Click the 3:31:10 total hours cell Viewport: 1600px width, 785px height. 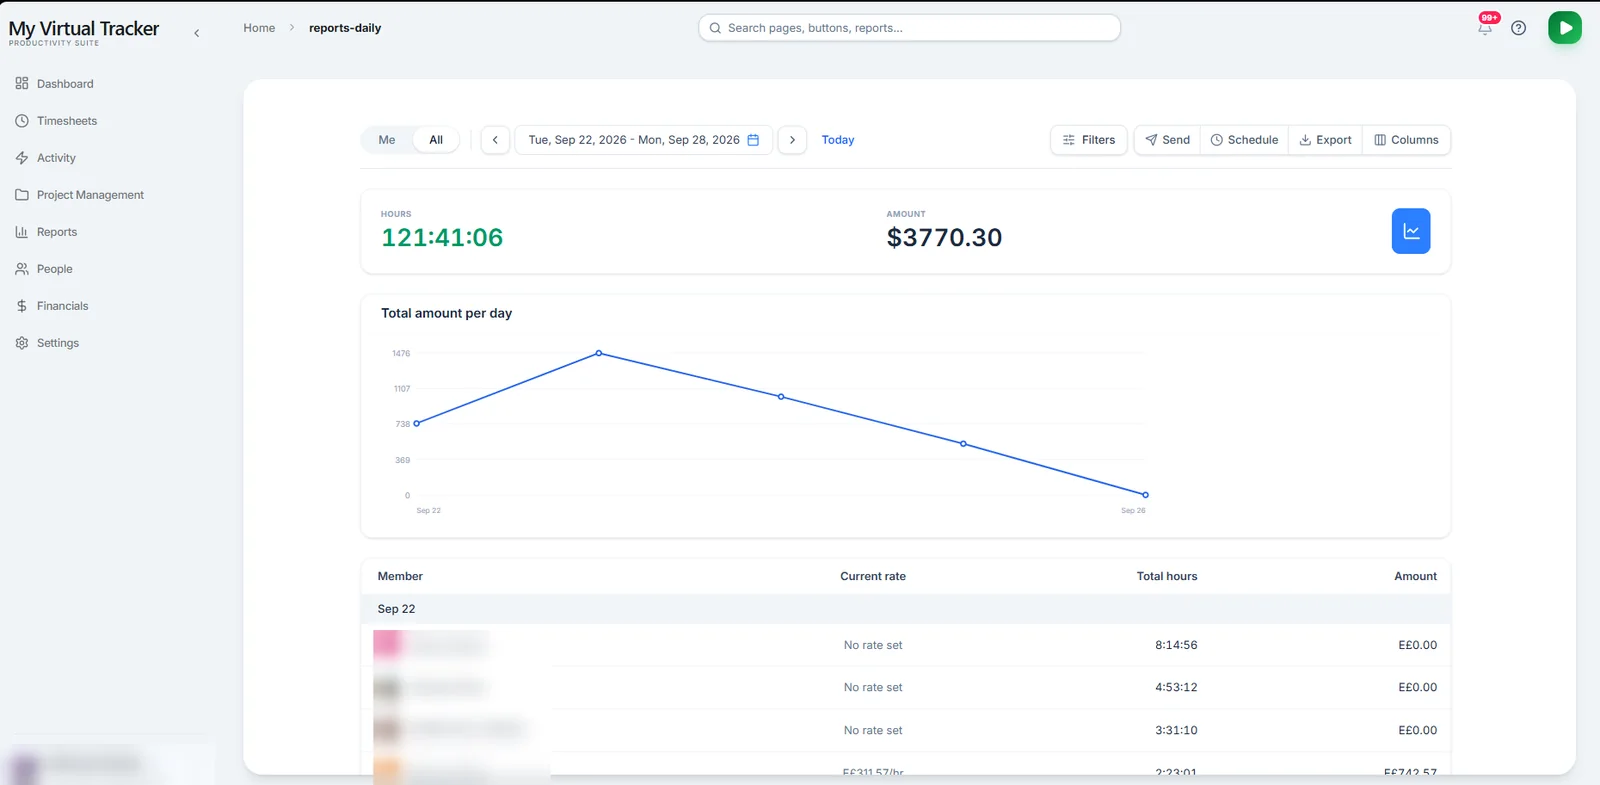click(1176, 730)
